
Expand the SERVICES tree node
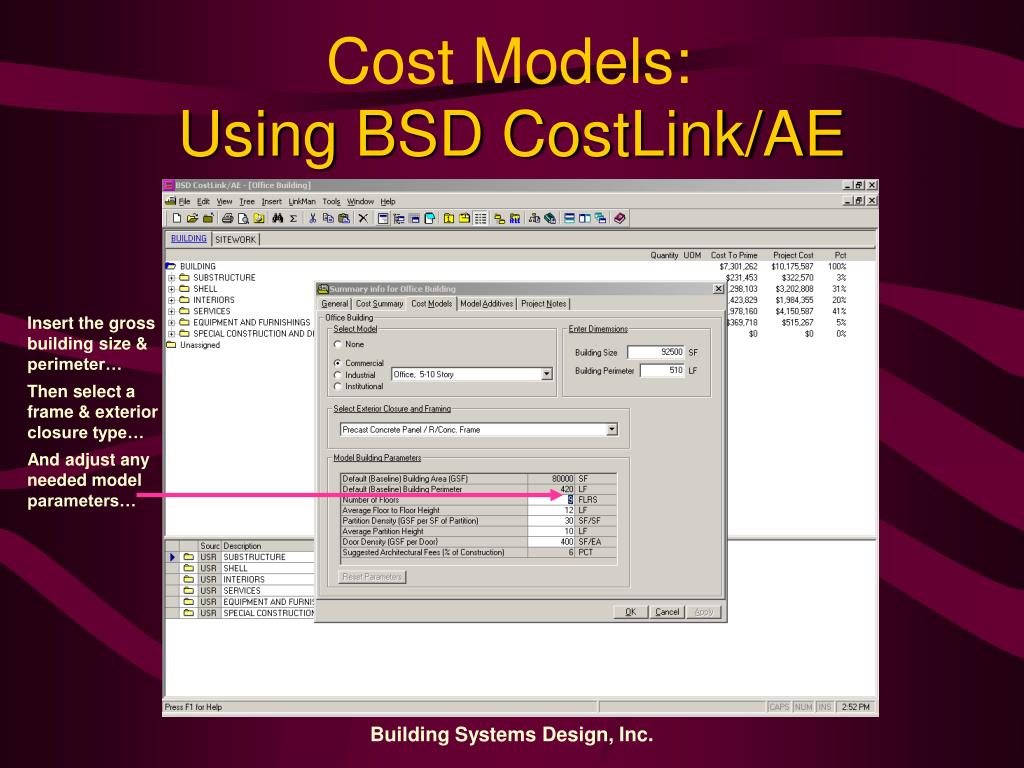coord(171,311)
